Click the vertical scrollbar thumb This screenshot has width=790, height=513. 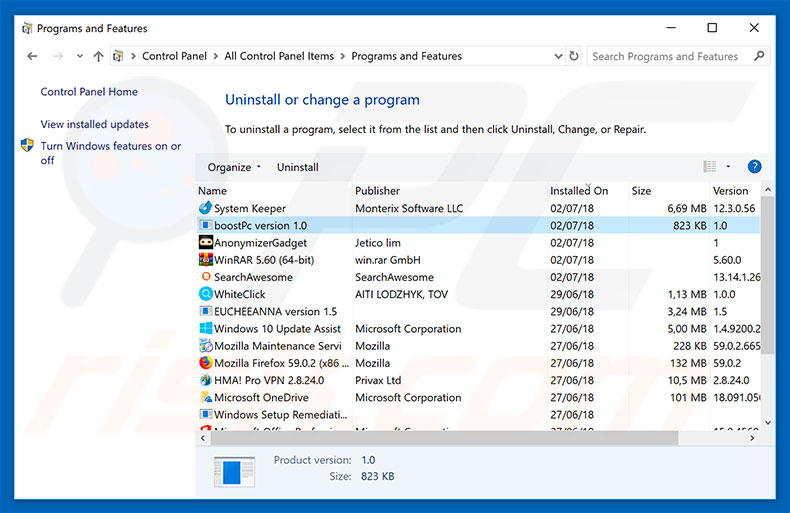767,275
